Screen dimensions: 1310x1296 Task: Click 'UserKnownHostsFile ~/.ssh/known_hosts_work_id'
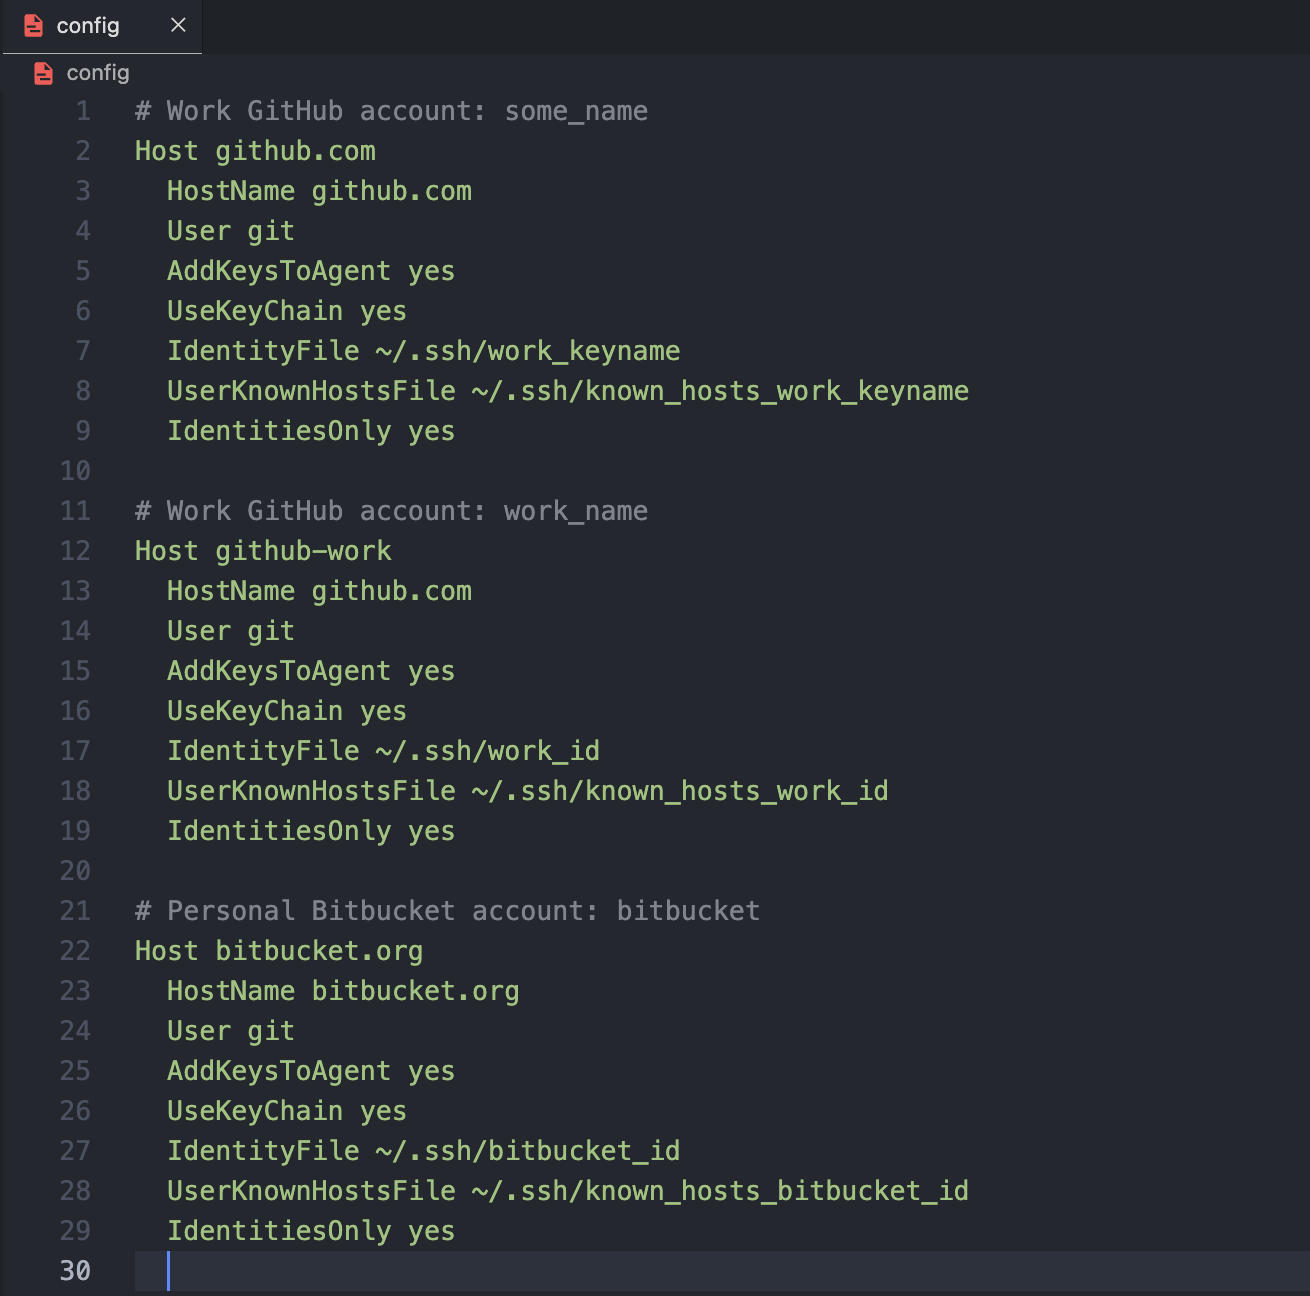[528, 791]
